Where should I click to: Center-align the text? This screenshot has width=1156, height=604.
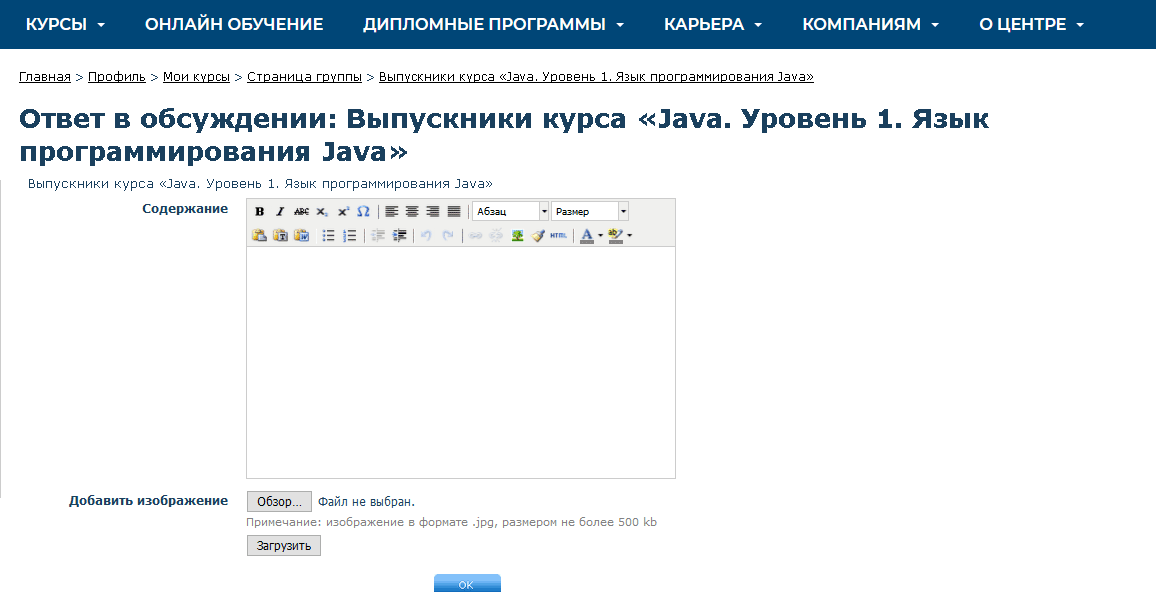[412, 212]
